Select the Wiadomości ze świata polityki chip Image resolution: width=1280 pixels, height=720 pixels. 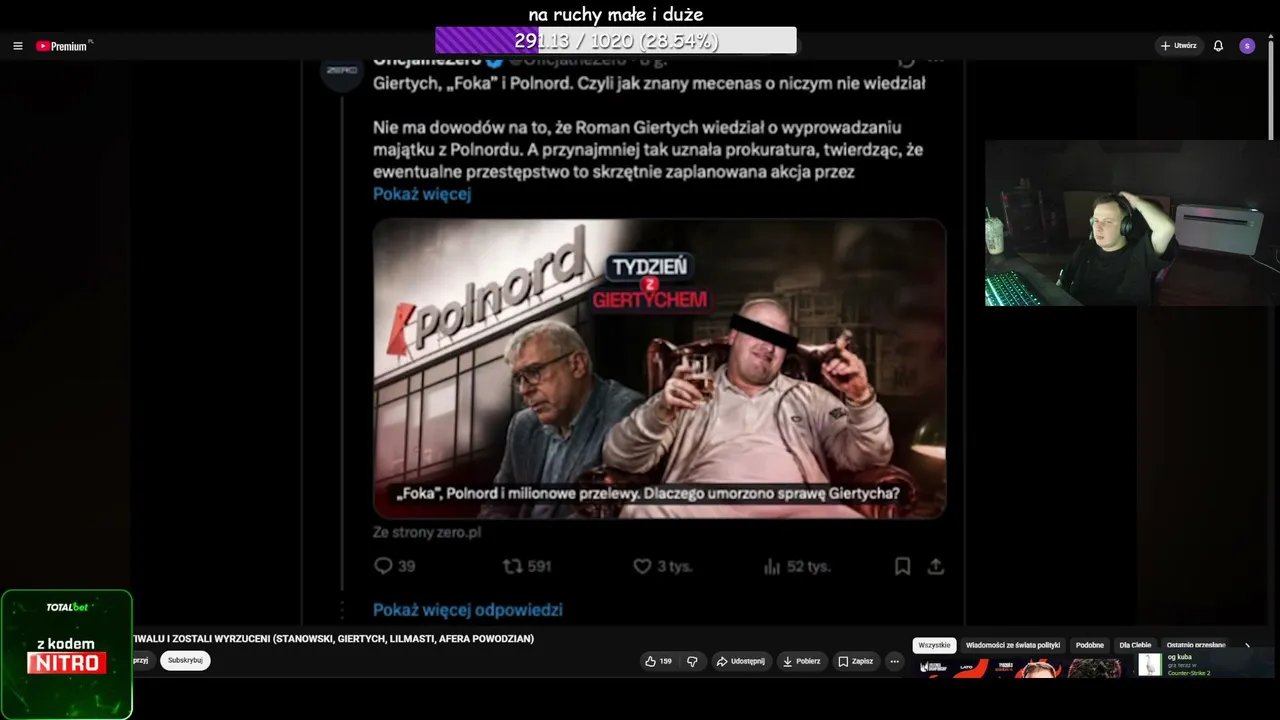[1013, 645]
